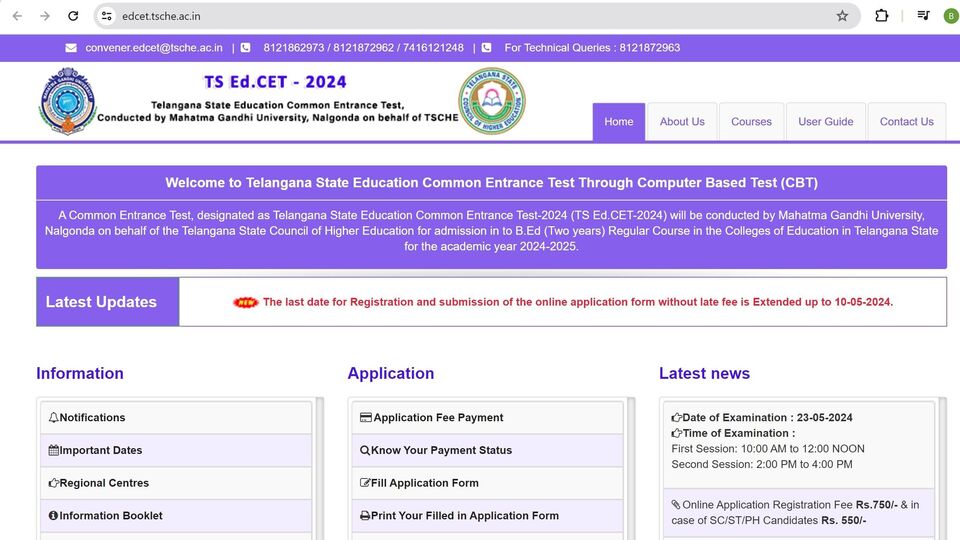Image resolution: width=960 pixels, height=540 pixels.
Task: Reload the page with refresh icon
Action: click(73, 16)
